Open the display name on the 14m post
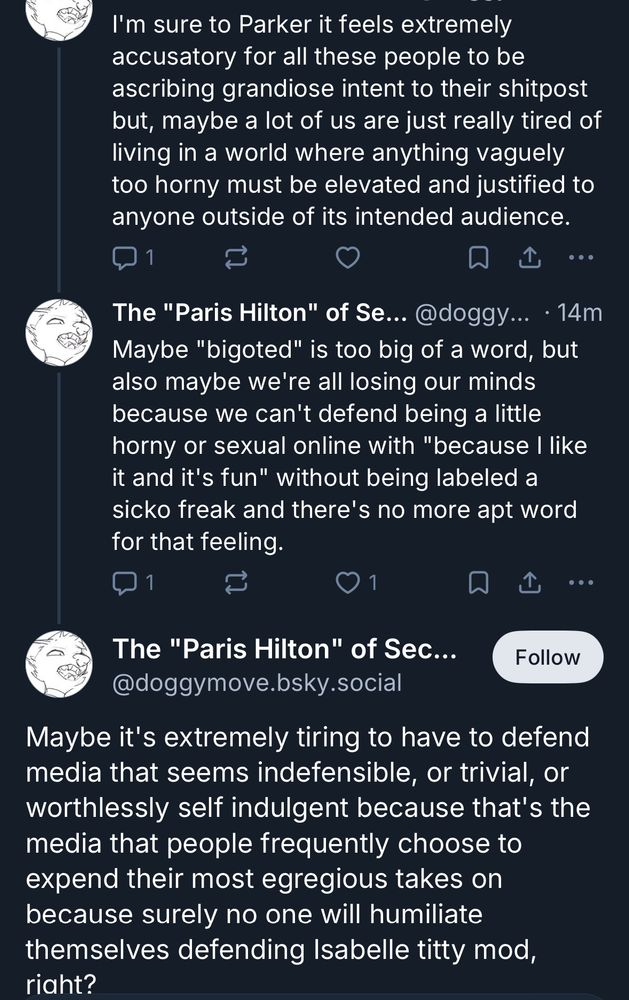 (x=258, y=313)
